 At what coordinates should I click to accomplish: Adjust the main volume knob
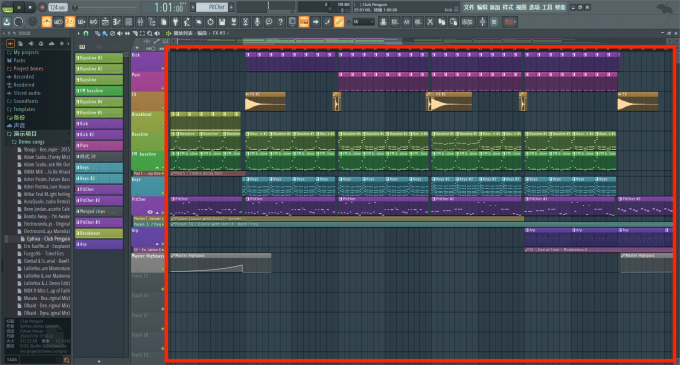tap(18, 22)
